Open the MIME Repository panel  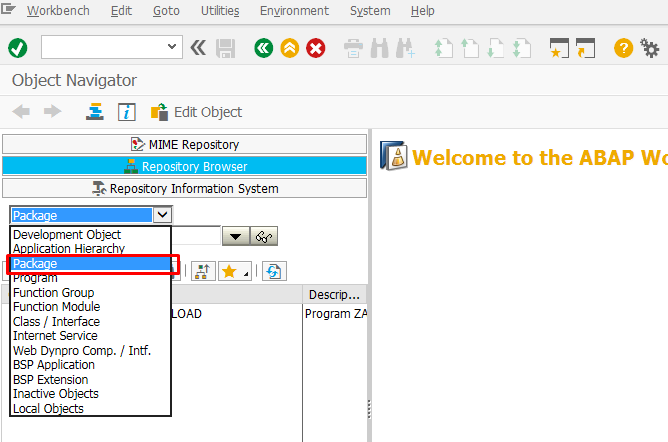(184, 144)
